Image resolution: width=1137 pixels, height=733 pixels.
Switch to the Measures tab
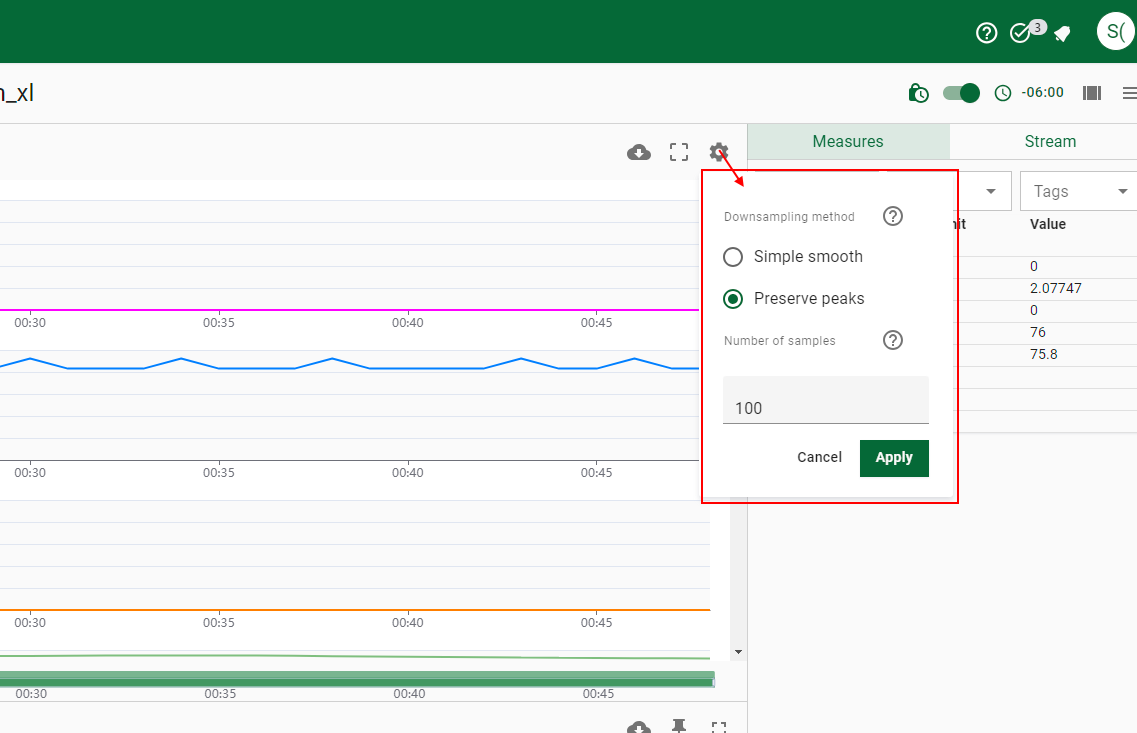(848, 141)
